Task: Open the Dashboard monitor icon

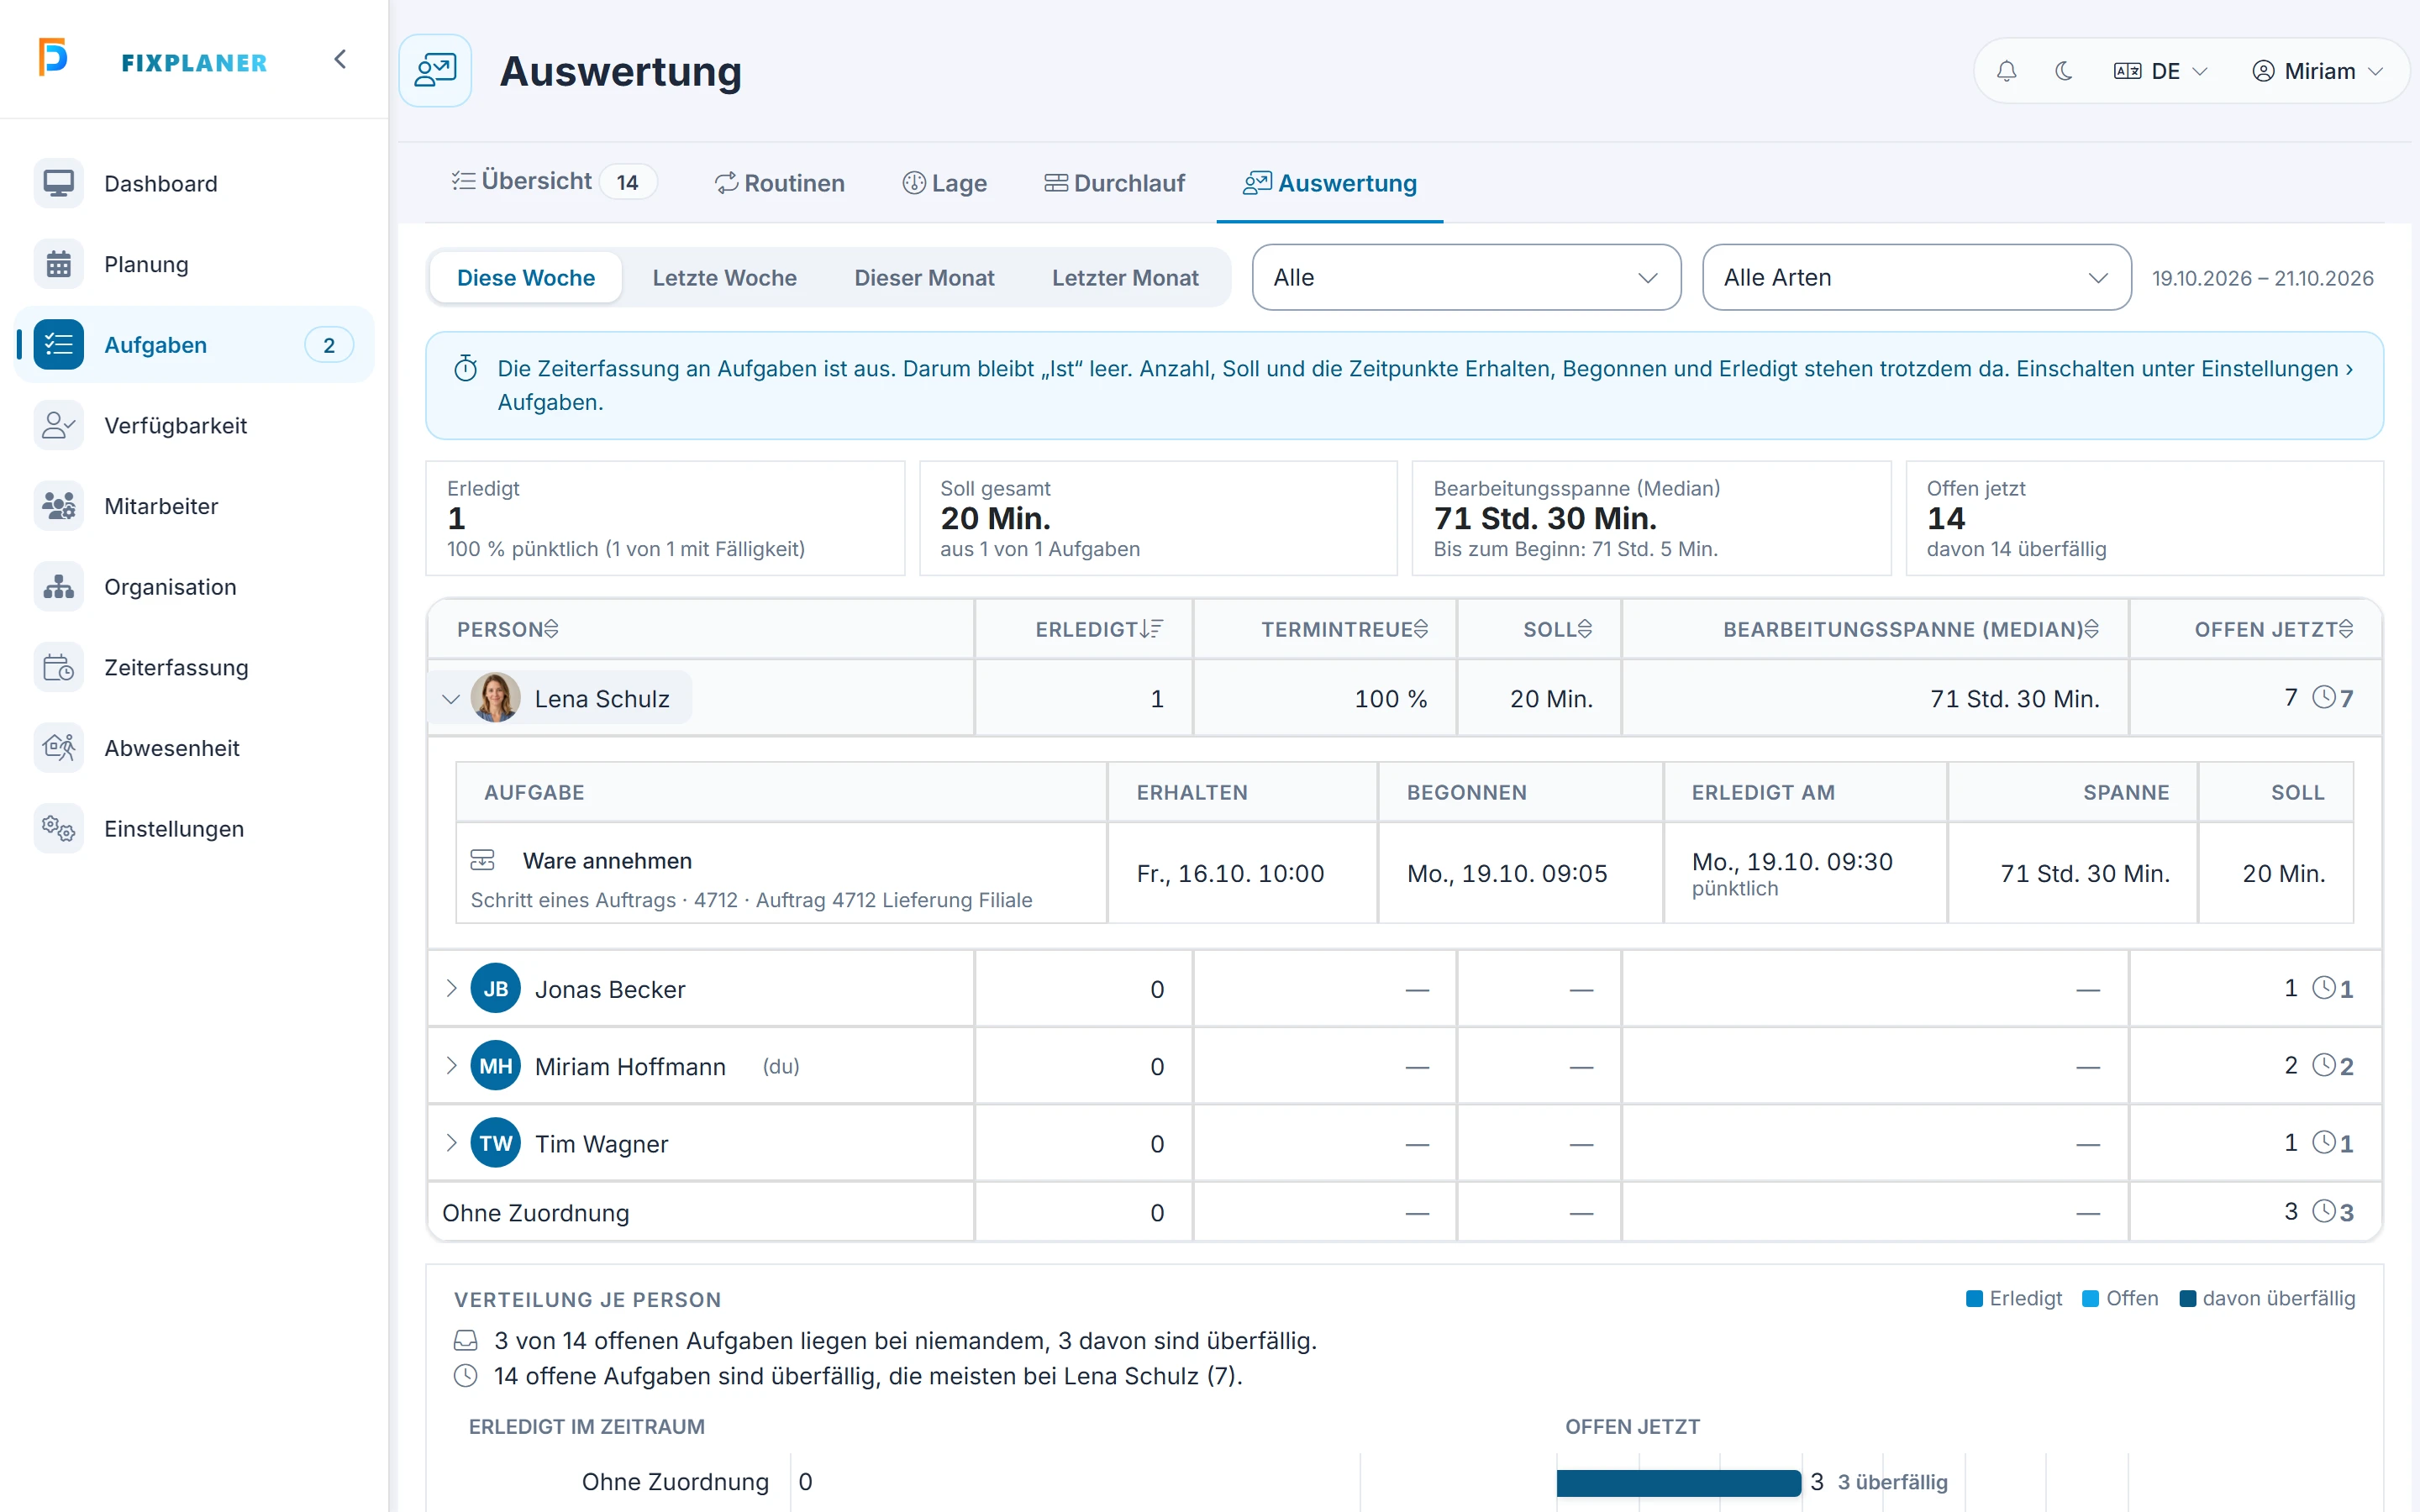Action: tap(59, 183)
